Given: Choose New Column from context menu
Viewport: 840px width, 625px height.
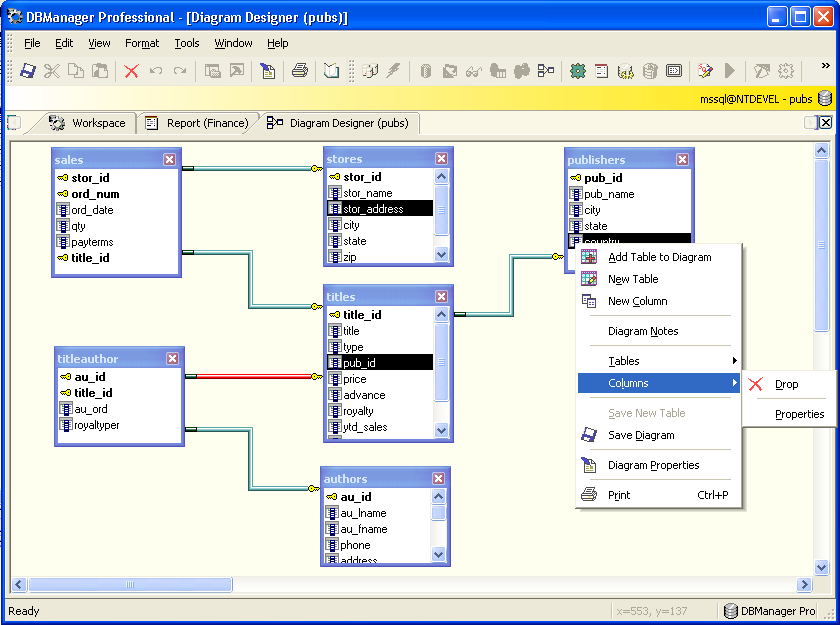Looking at the screenshot, I should [x=658, y=301].
